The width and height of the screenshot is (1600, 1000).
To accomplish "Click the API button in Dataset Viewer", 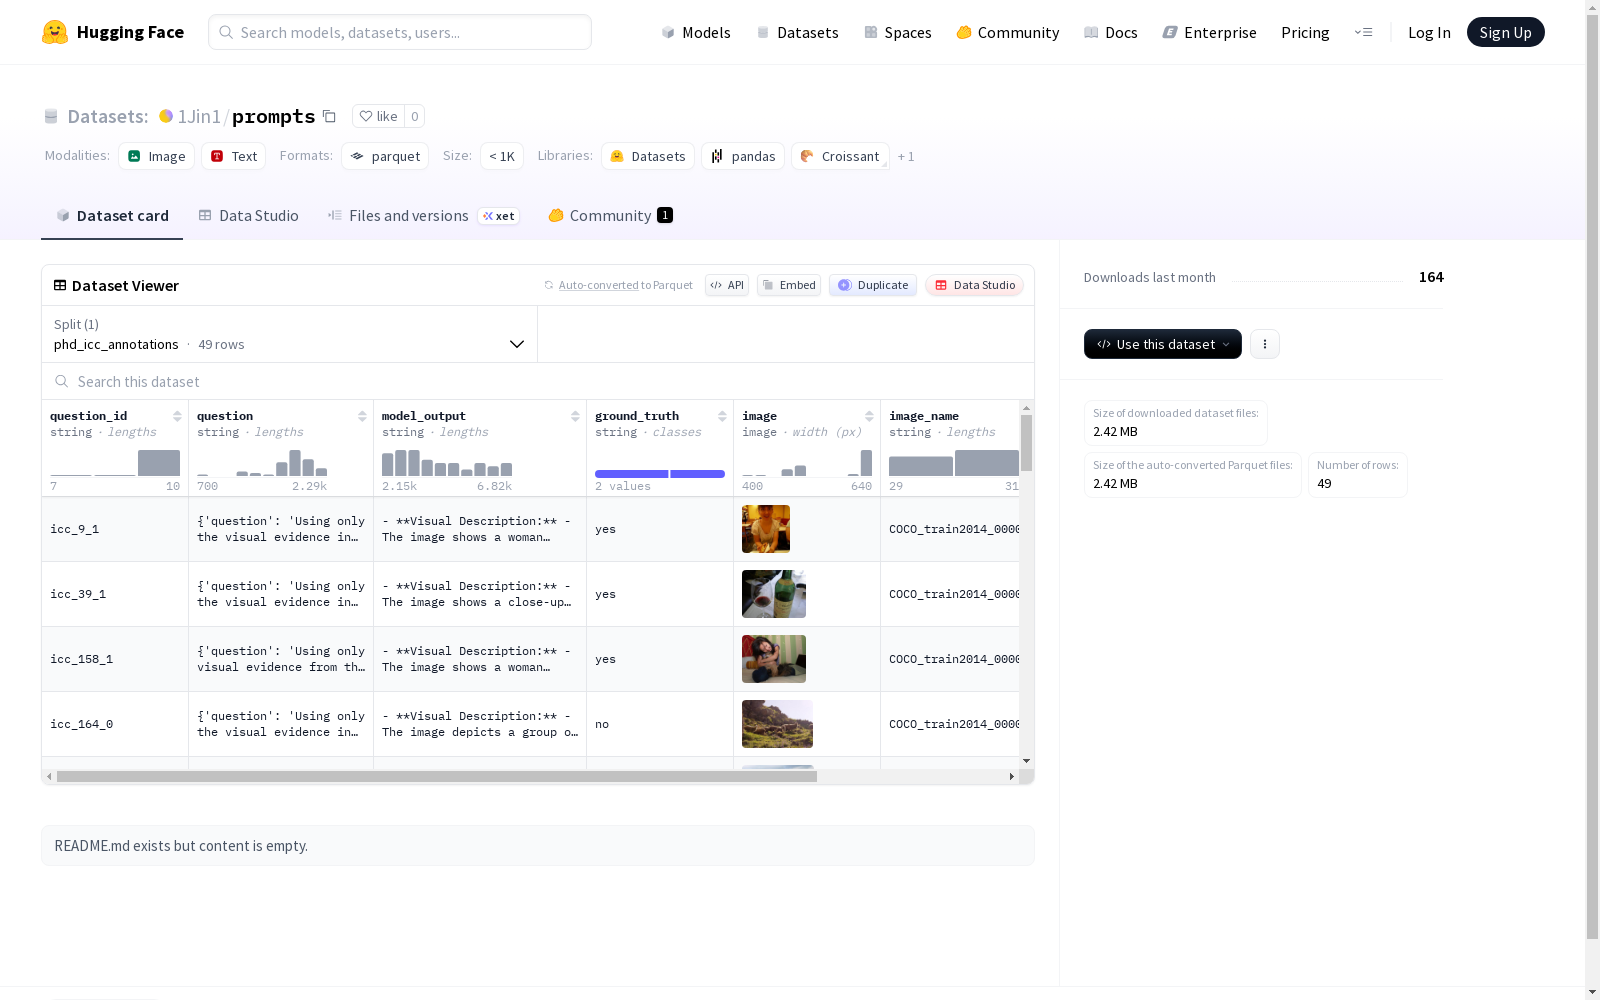I will click(727, 285).
